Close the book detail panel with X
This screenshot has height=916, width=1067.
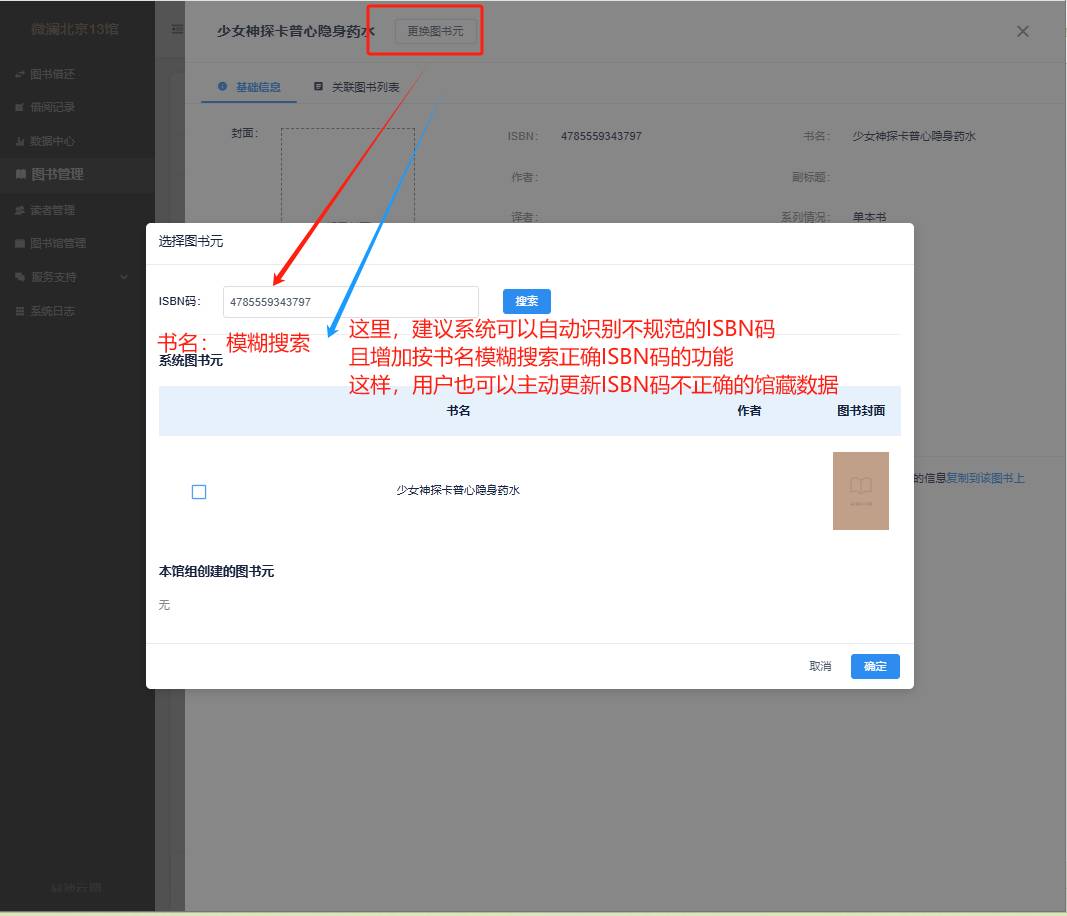pyautogui.click(x=1022, y=31)
